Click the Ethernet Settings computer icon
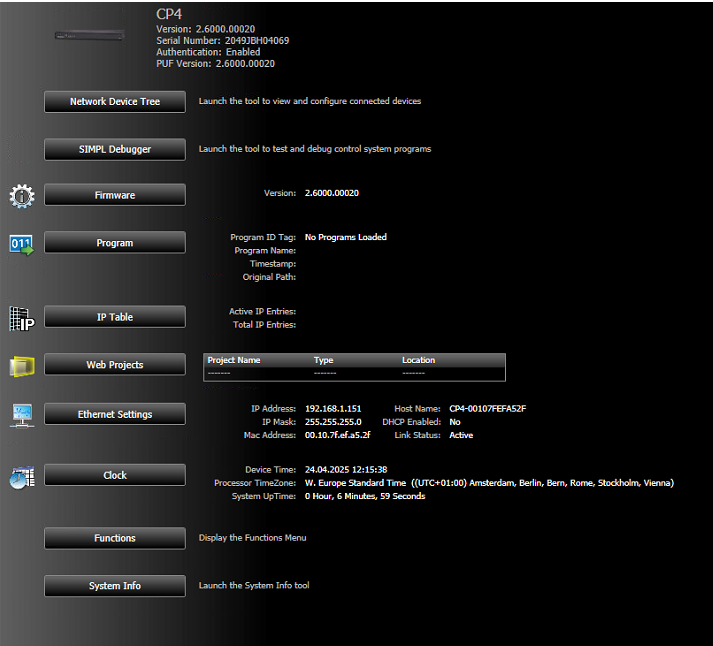This screenshot has height=646, width=713. (x=22, y=415)
